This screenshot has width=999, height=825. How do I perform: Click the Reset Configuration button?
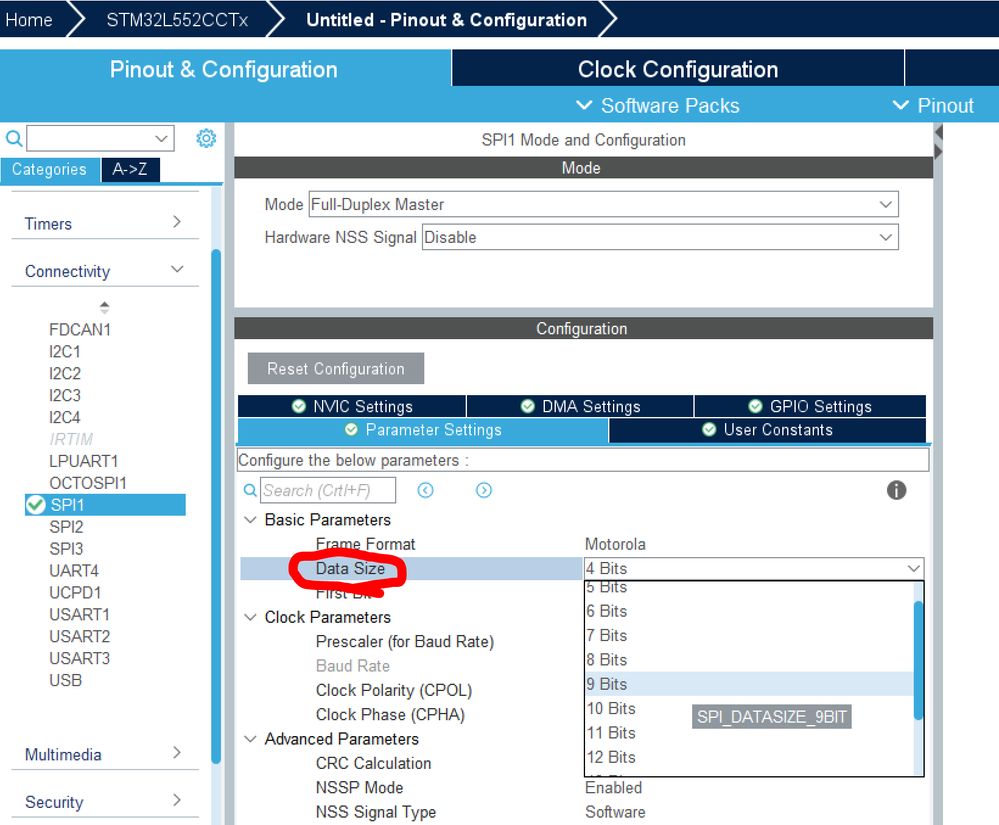point(336,368)
